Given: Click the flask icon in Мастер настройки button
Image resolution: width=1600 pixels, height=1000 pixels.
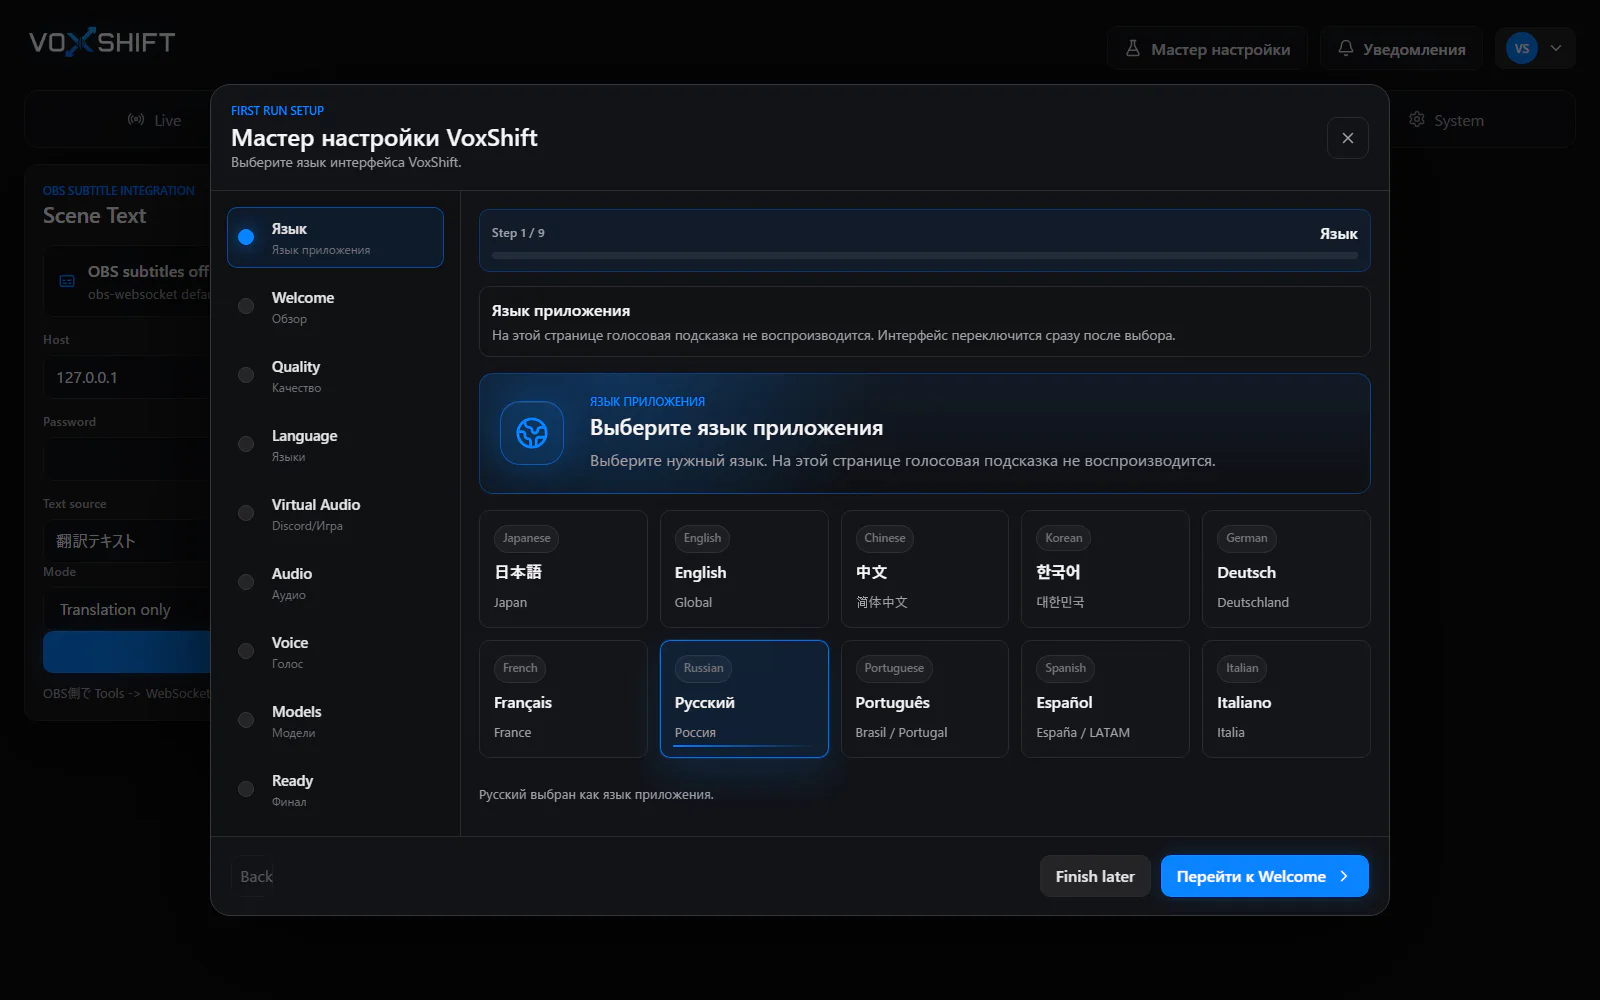Looking at the screenshot, I should (1133, 48).
